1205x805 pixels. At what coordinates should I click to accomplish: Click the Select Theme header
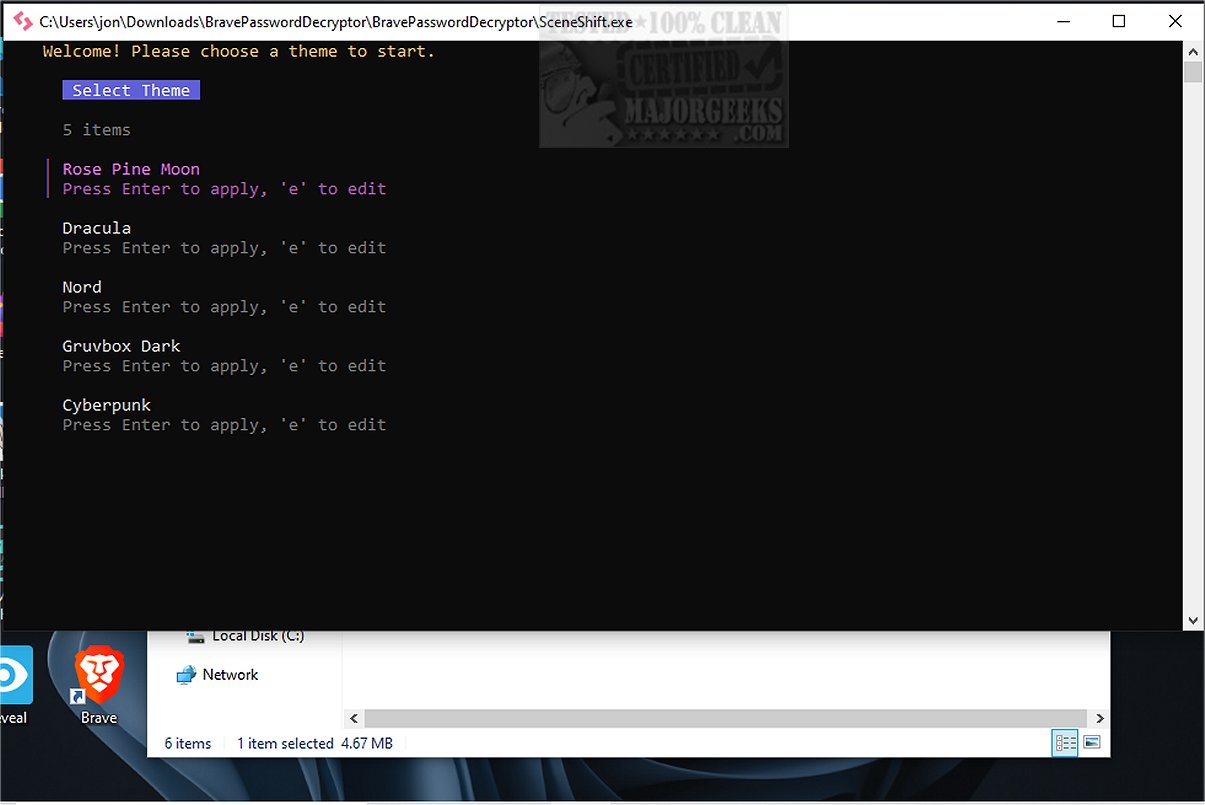point(131,91)
